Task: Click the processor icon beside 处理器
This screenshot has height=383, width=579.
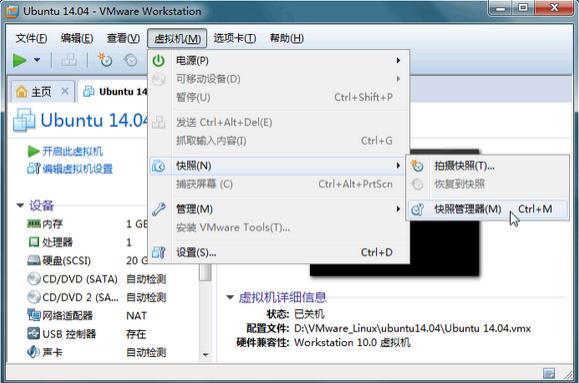Action: [34, 242]
